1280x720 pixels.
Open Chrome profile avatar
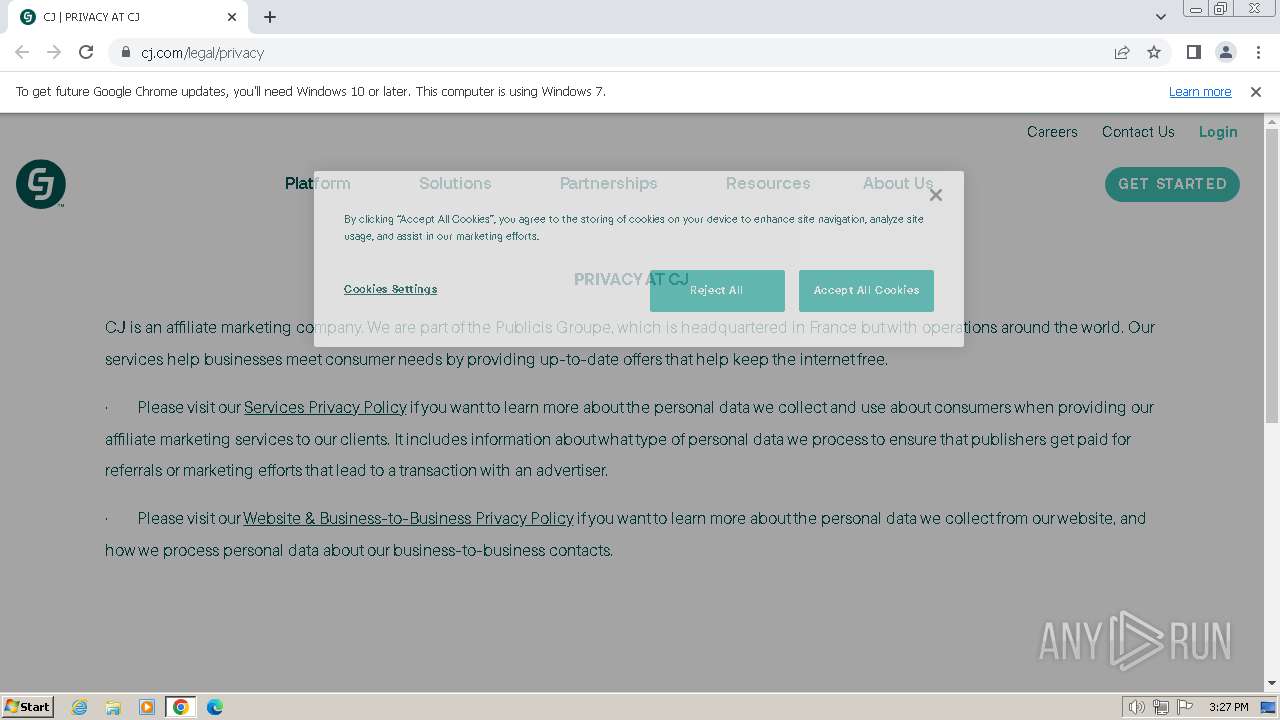(1225, 52)
